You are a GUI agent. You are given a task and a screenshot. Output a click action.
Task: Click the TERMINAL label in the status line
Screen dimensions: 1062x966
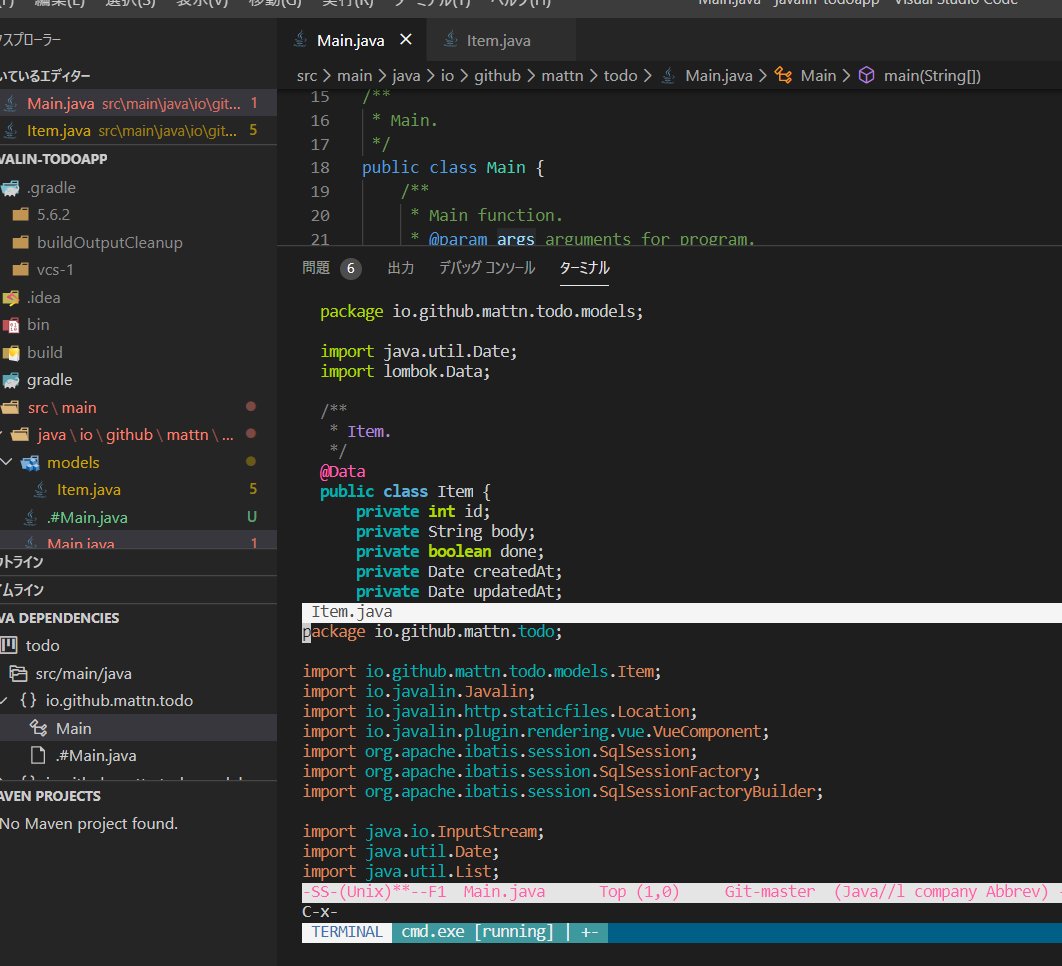pyautogui.click(x=347, y=932)
